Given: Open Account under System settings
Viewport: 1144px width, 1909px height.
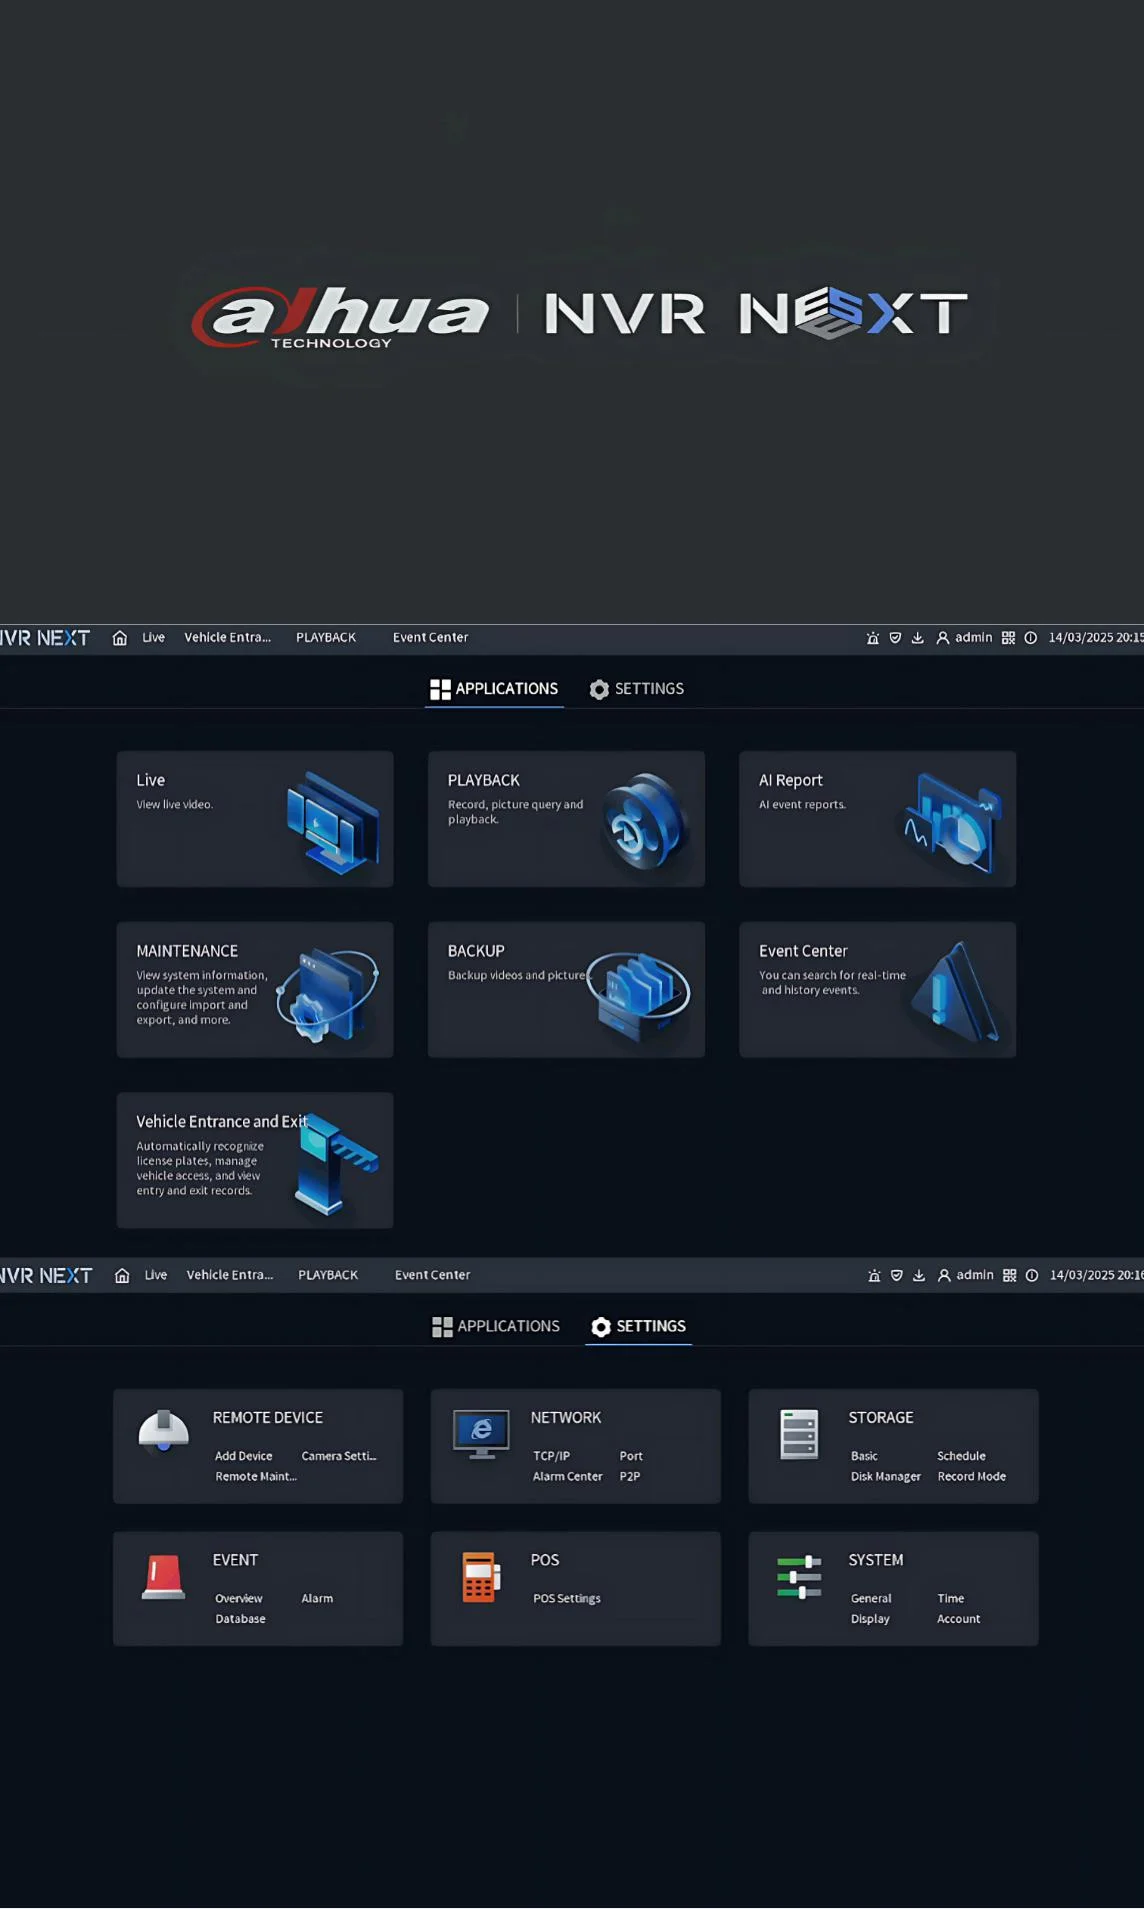Looking at the screenshot, I should click(x=958, y=1618).
